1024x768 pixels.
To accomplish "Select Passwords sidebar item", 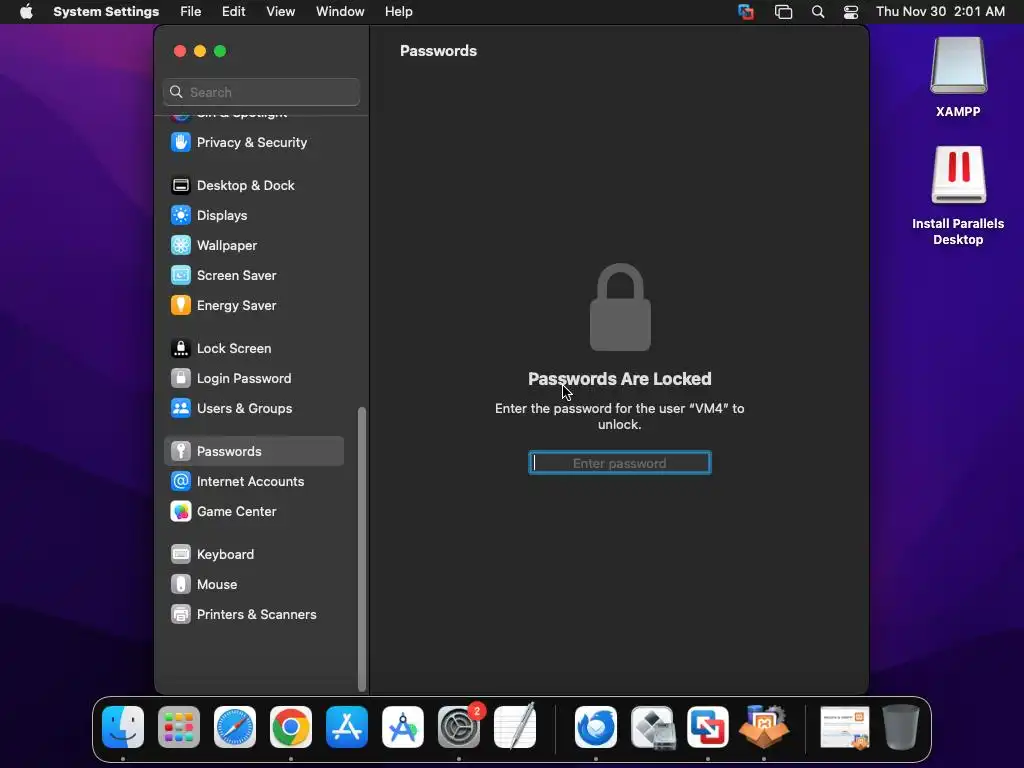I will 253,451.
